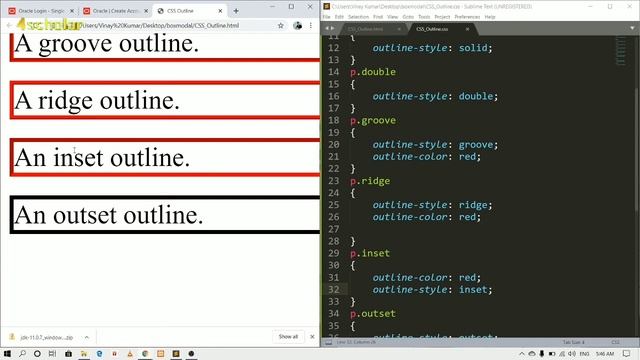Click 'An inset outline.' paragraph
Screen dimensions: 640x360
click(x=102, y=158)
